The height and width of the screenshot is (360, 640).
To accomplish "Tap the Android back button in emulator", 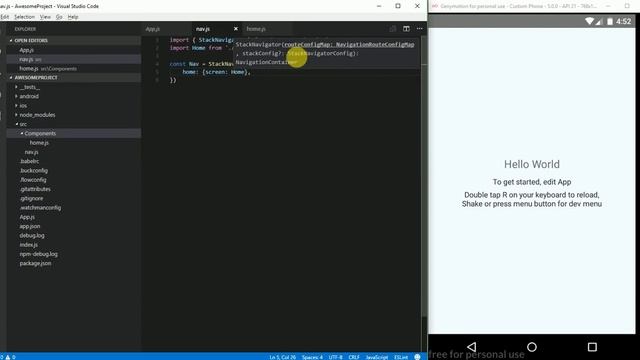I will pos(471,347).
